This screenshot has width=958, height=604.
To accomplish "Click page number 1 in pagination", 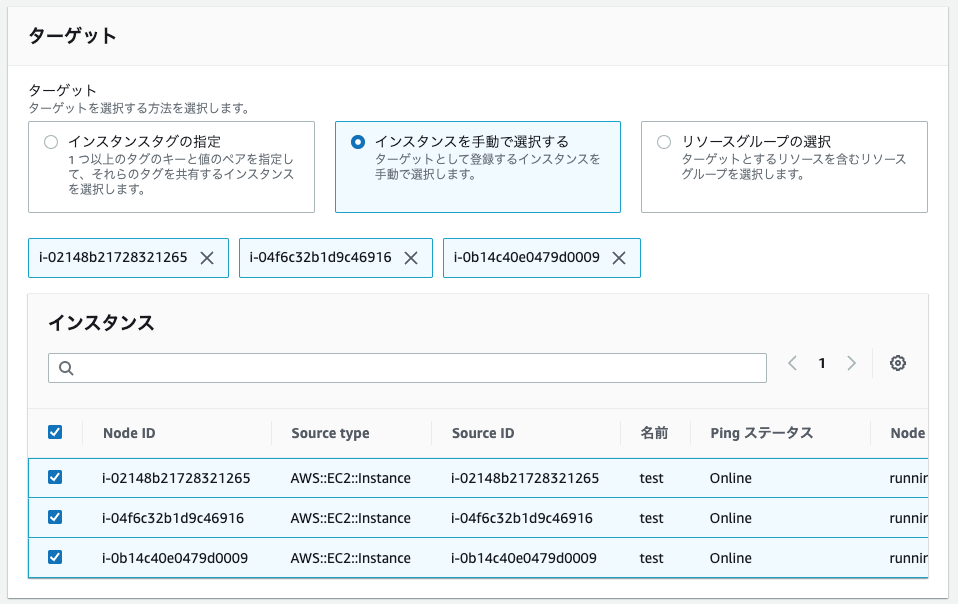I will [x=821, y=363].
